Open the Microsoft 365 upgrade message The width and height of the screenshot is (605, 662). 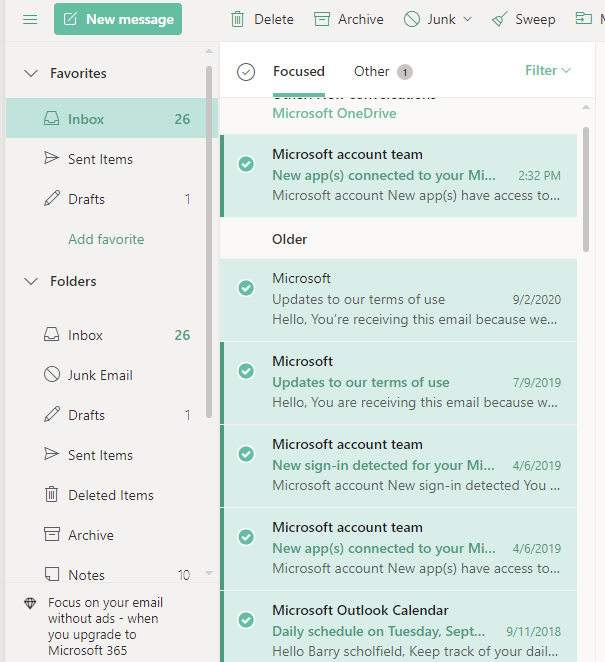105,626
